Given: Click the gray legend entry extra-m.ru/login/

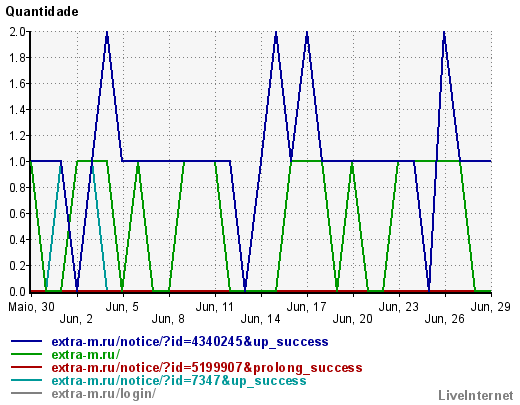Looking at the screenshot, I should 104,394.
